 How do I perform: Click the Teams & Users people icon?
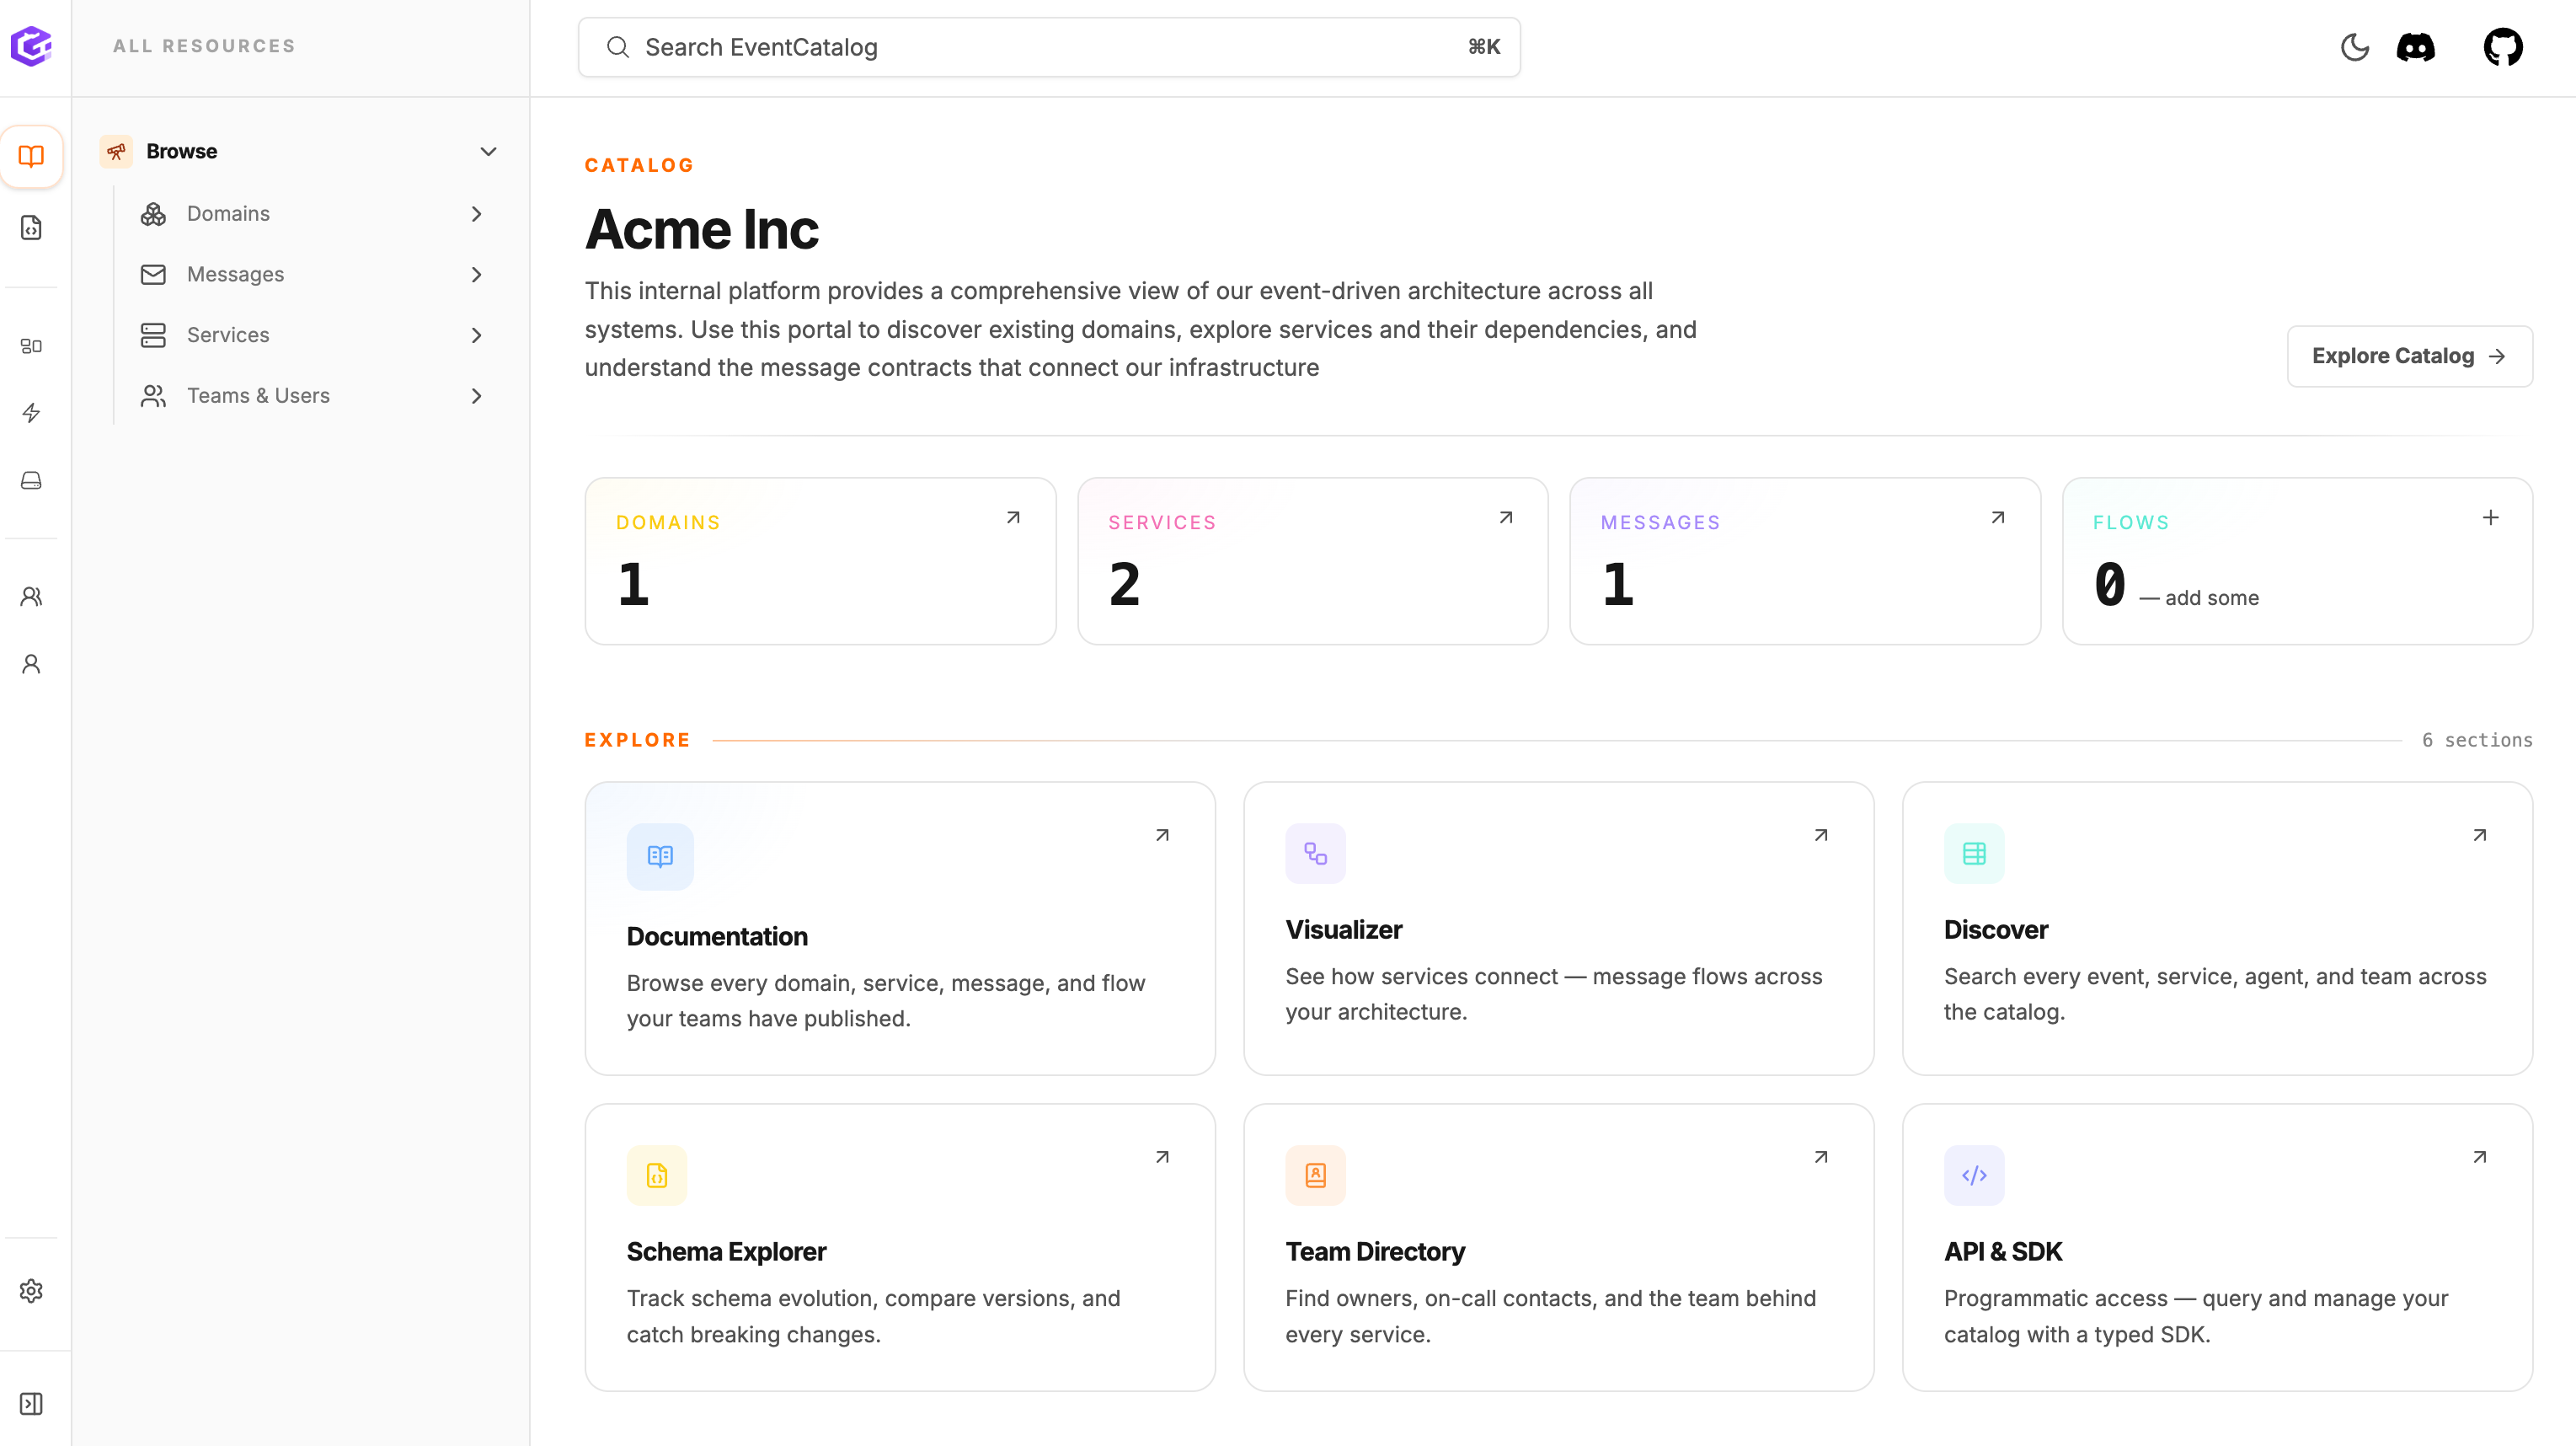153,396
